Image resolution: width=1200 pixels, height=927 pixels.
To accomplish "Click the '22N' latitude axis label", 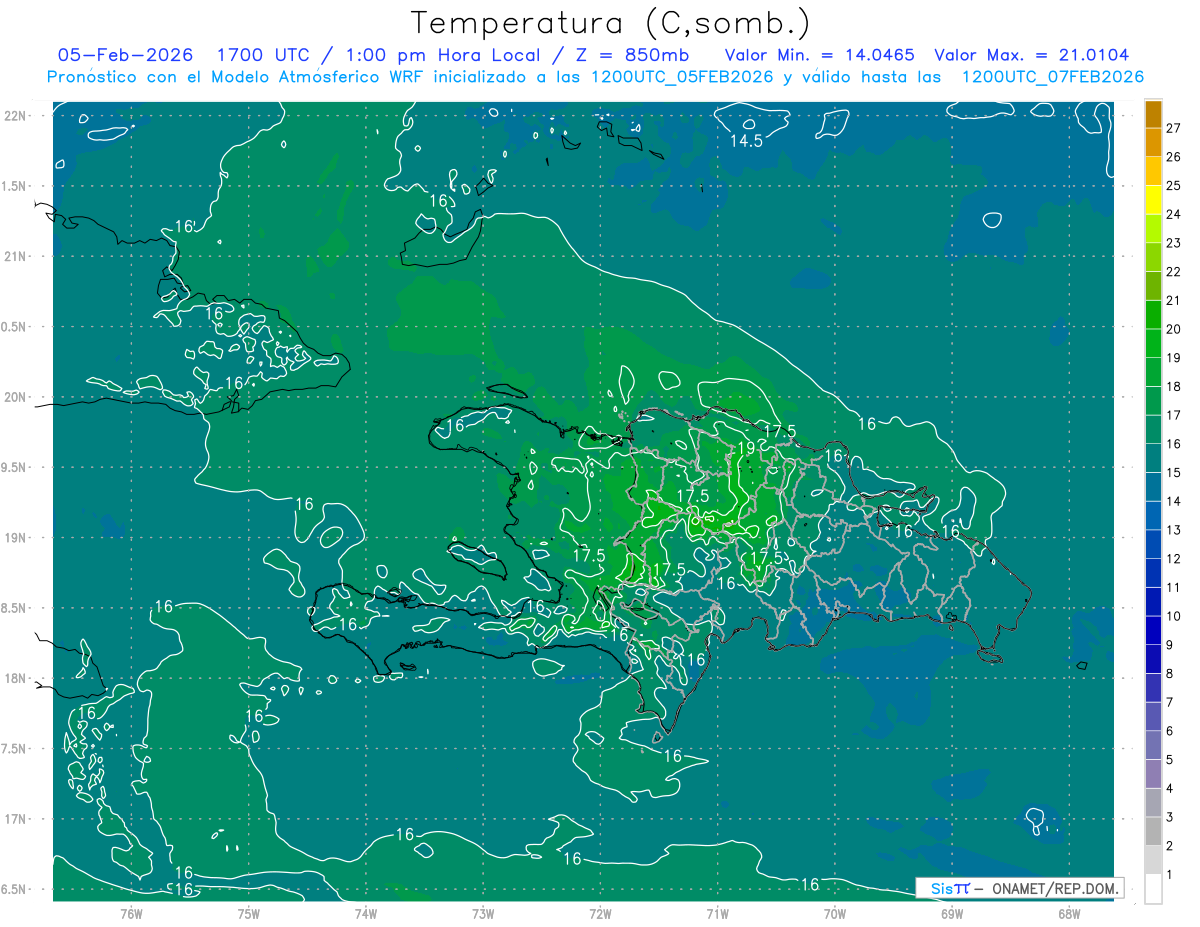I will click(16, 115).
